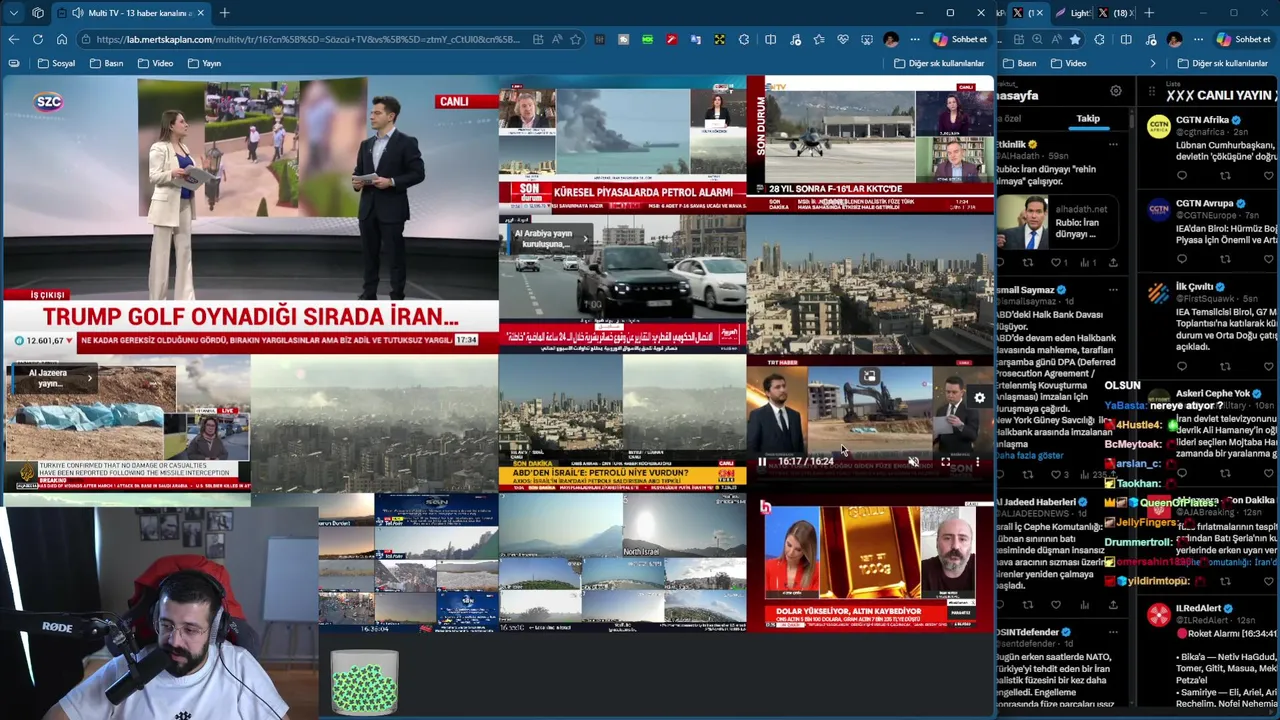Open browser essentials heart icon
Viewport: 1280px width, 720px height.
842,39
